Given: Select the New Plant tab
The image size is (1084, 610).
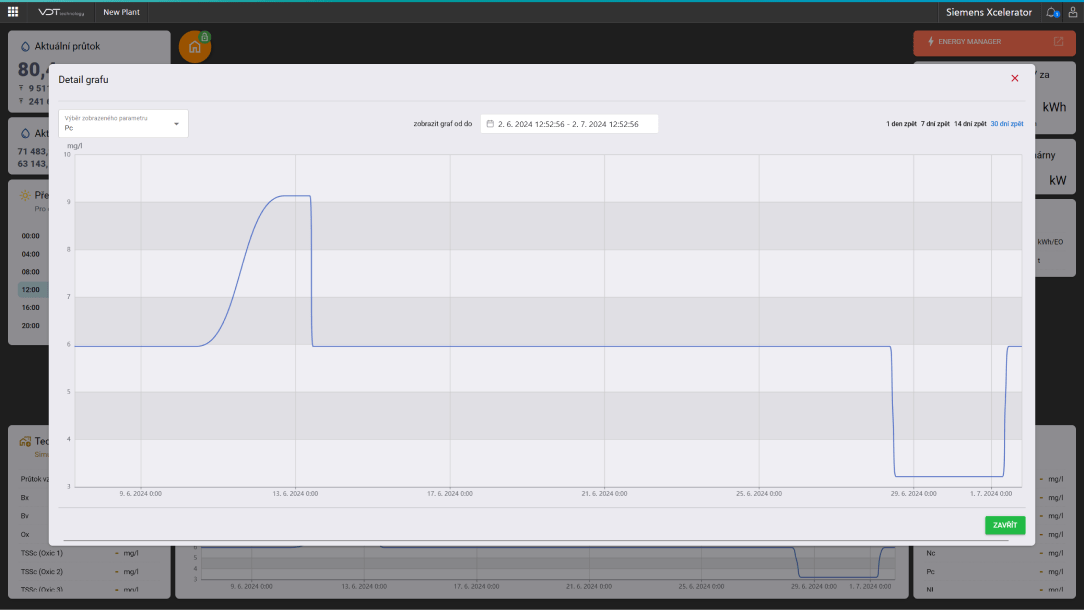Looking at the screenshot, I should (121, 12).
